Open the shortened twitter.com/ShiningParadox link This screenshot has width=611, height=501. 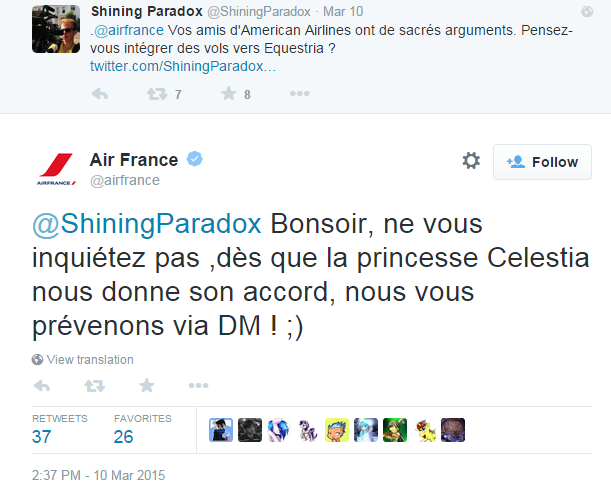[x=183, y=66]
